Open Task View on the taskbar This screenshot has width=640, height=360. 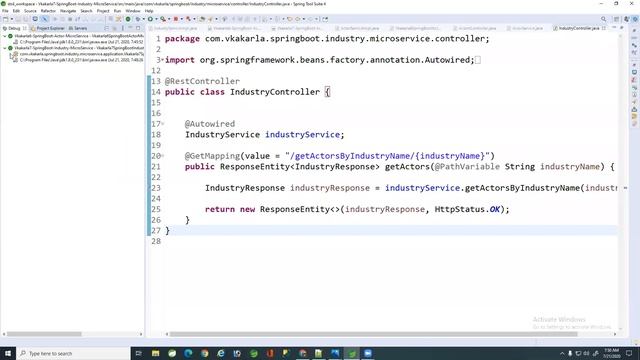point(138,353)
